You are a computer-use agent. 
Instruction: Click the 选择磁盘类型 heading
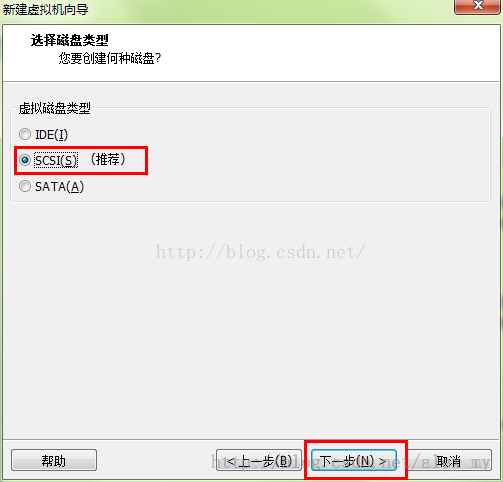click(x=70, y=40)
